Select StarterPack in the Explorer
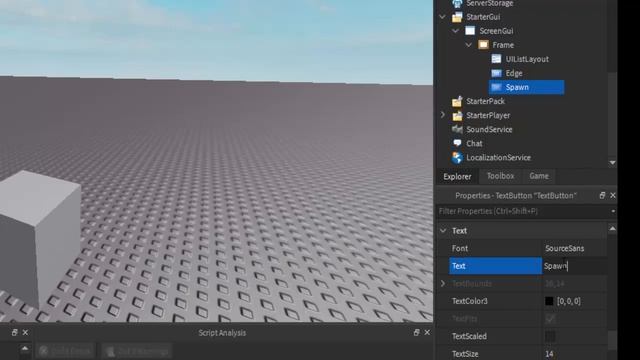This screenshot has width=640, height=360. pos(486,101)
